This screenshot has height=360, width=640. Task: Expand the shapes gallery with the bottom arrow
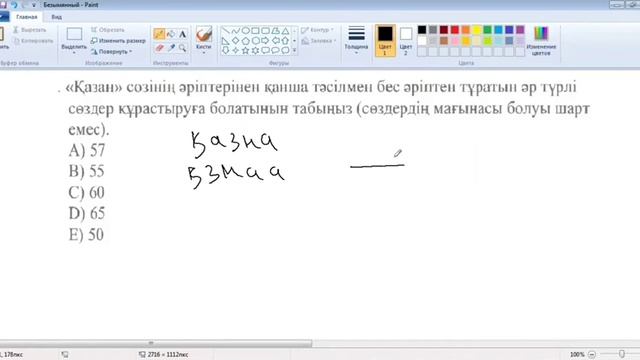pos(294,50)
